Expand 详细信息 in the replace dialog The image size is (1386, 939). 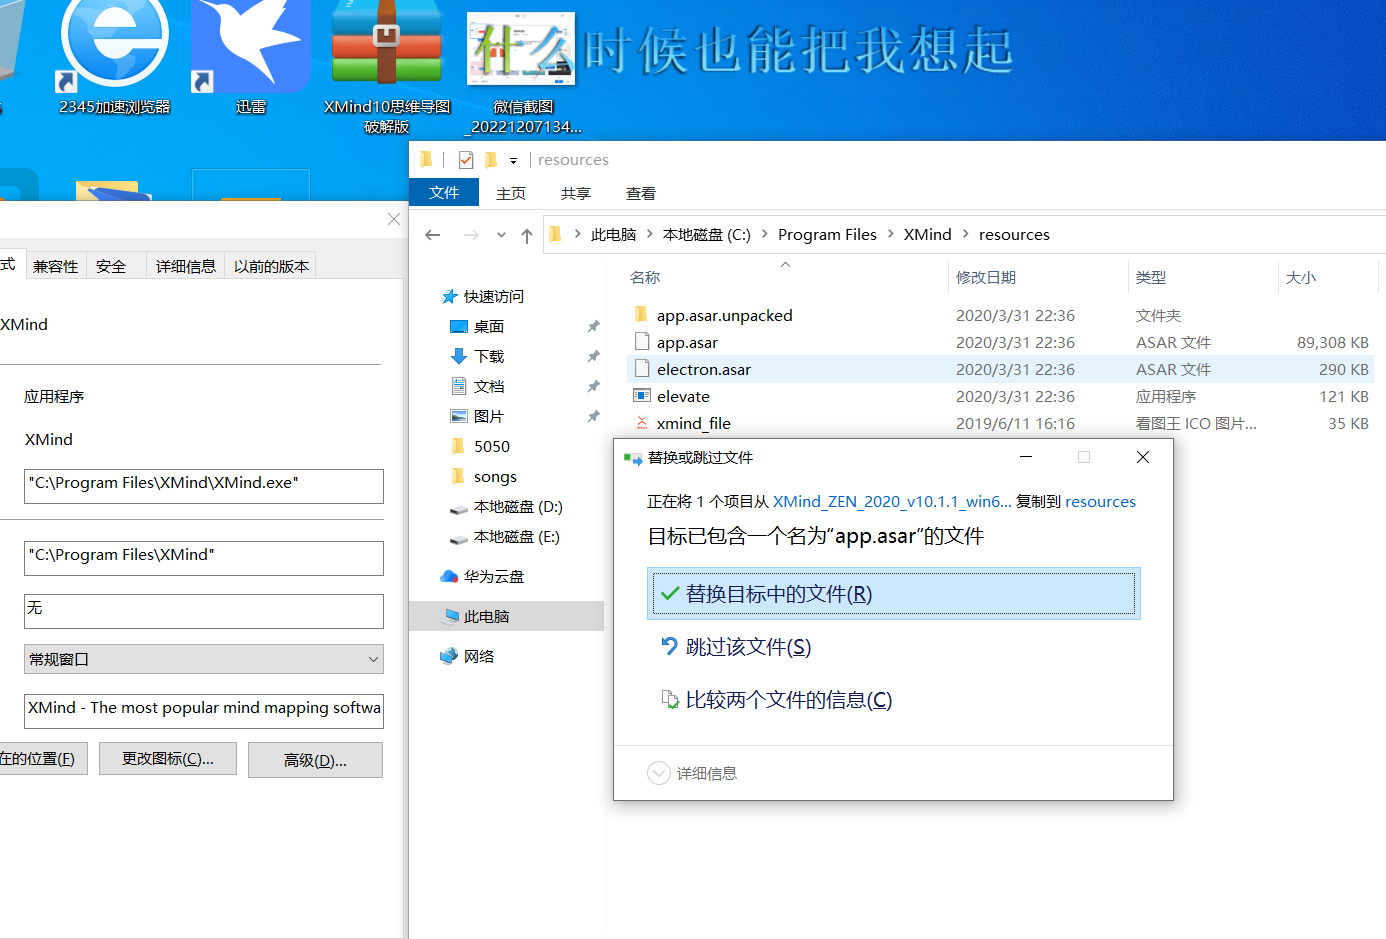point(691,773)
